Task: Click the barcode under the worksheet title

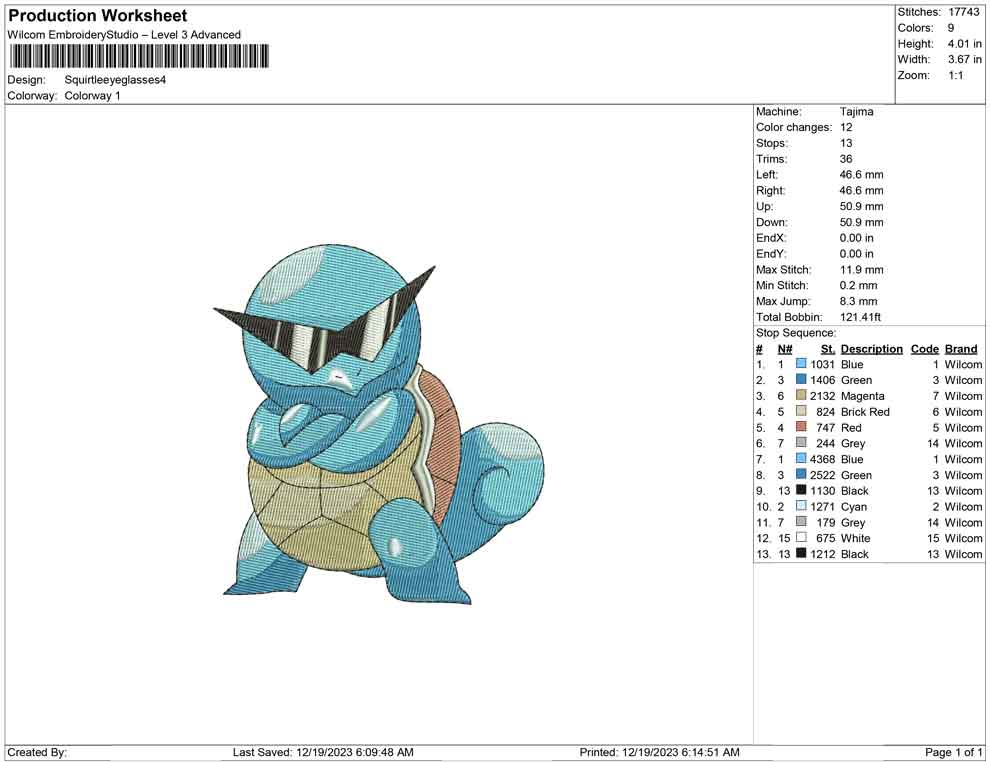Action: tap(138, 56)
